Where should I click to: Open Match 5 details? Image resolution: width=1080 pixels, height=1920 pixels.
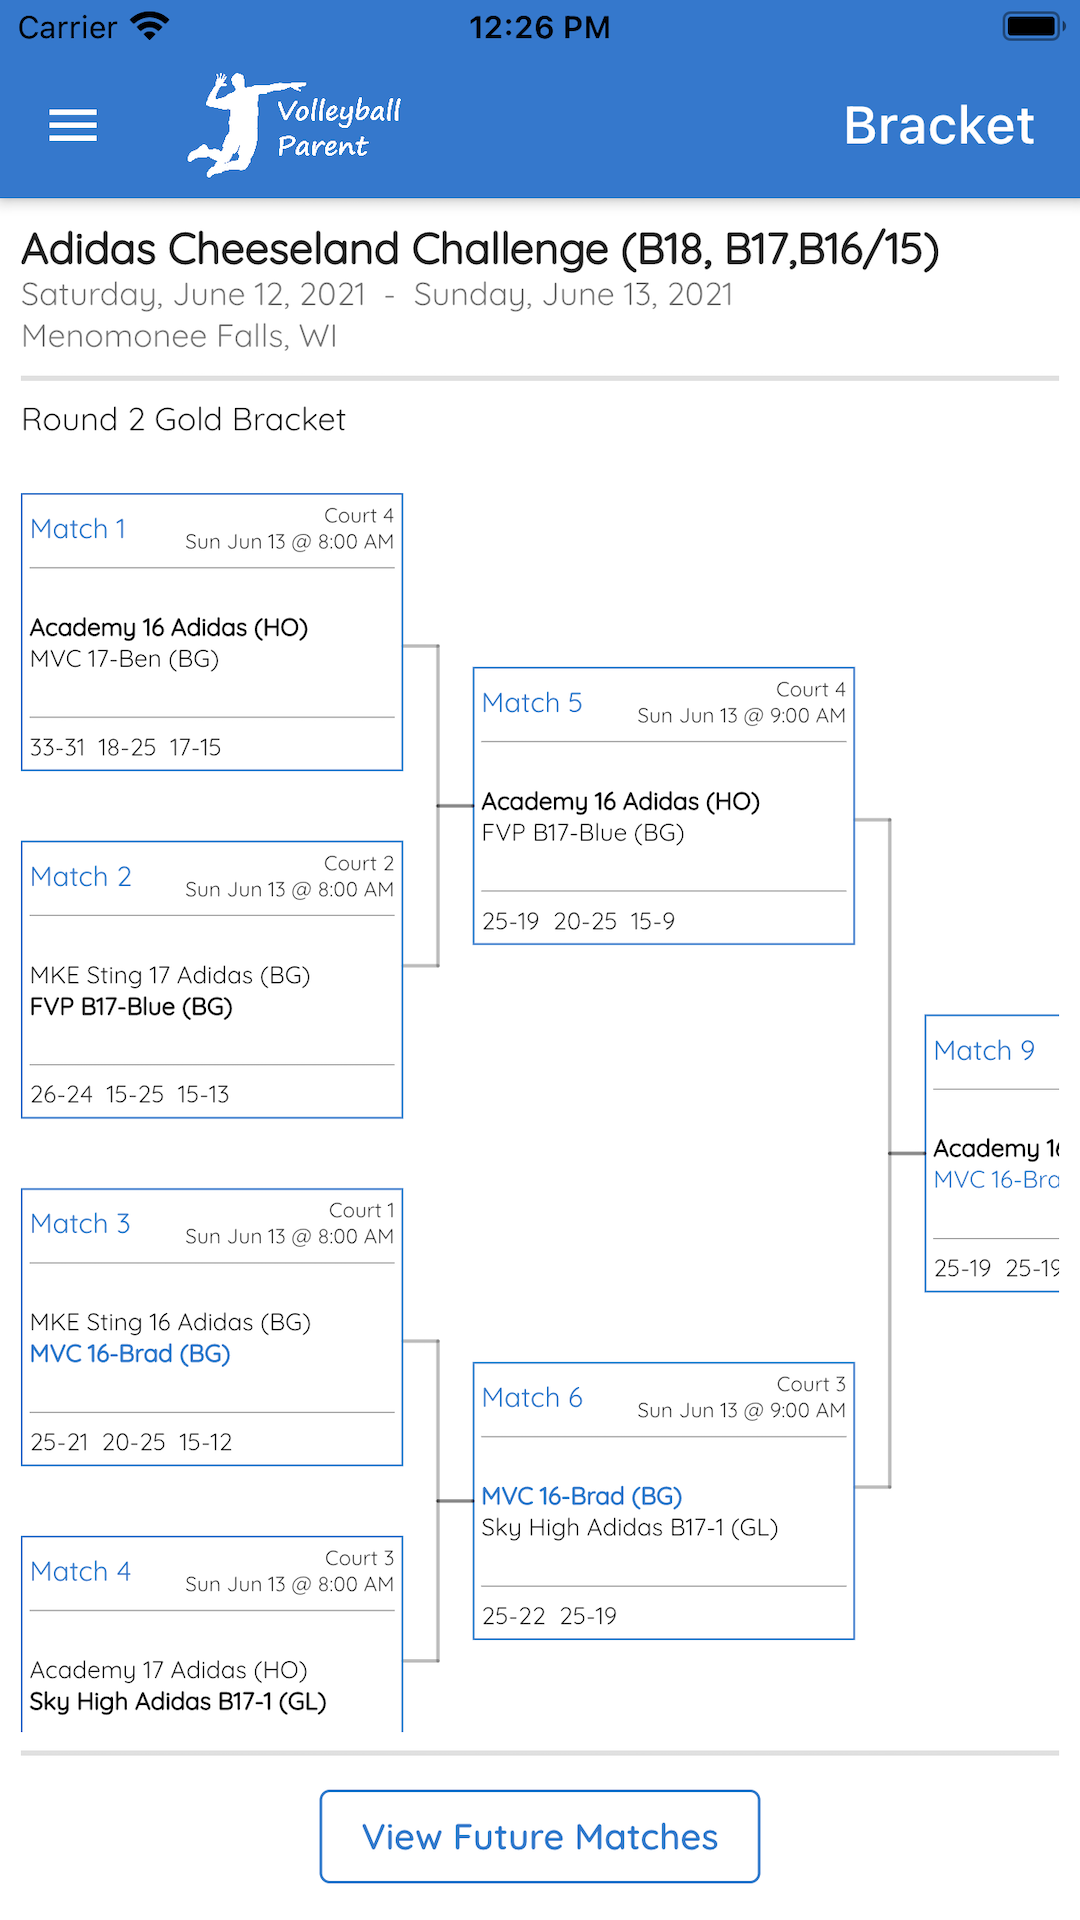tap(532, 703)
